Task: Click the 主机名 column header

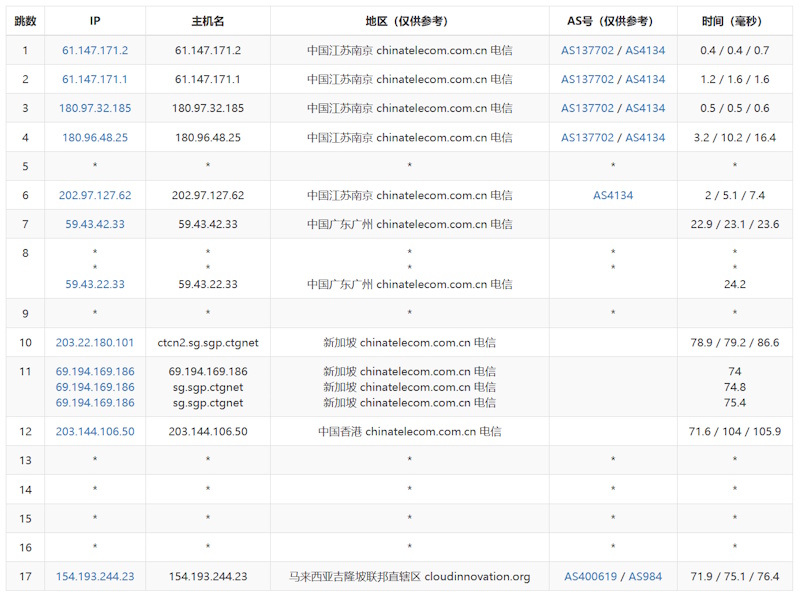Action: [x=208, y=21]
